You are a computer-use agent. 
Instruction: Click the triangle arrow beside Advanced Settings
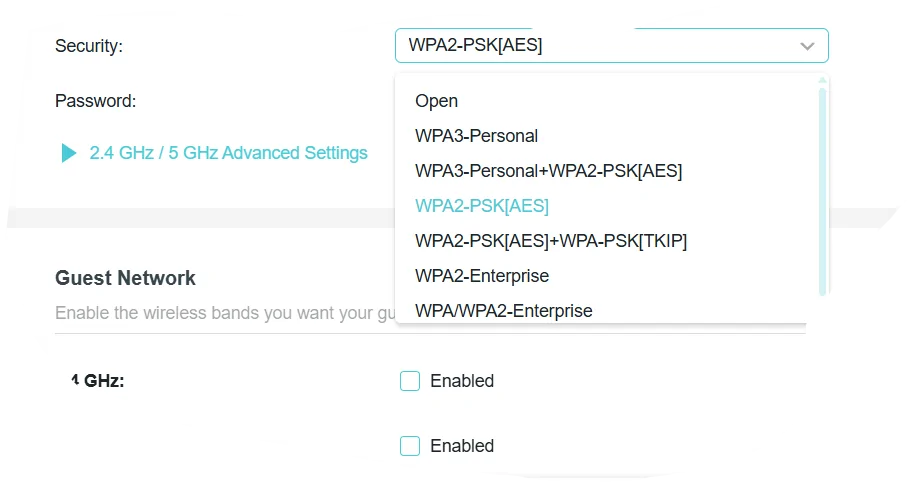point(69,153)
